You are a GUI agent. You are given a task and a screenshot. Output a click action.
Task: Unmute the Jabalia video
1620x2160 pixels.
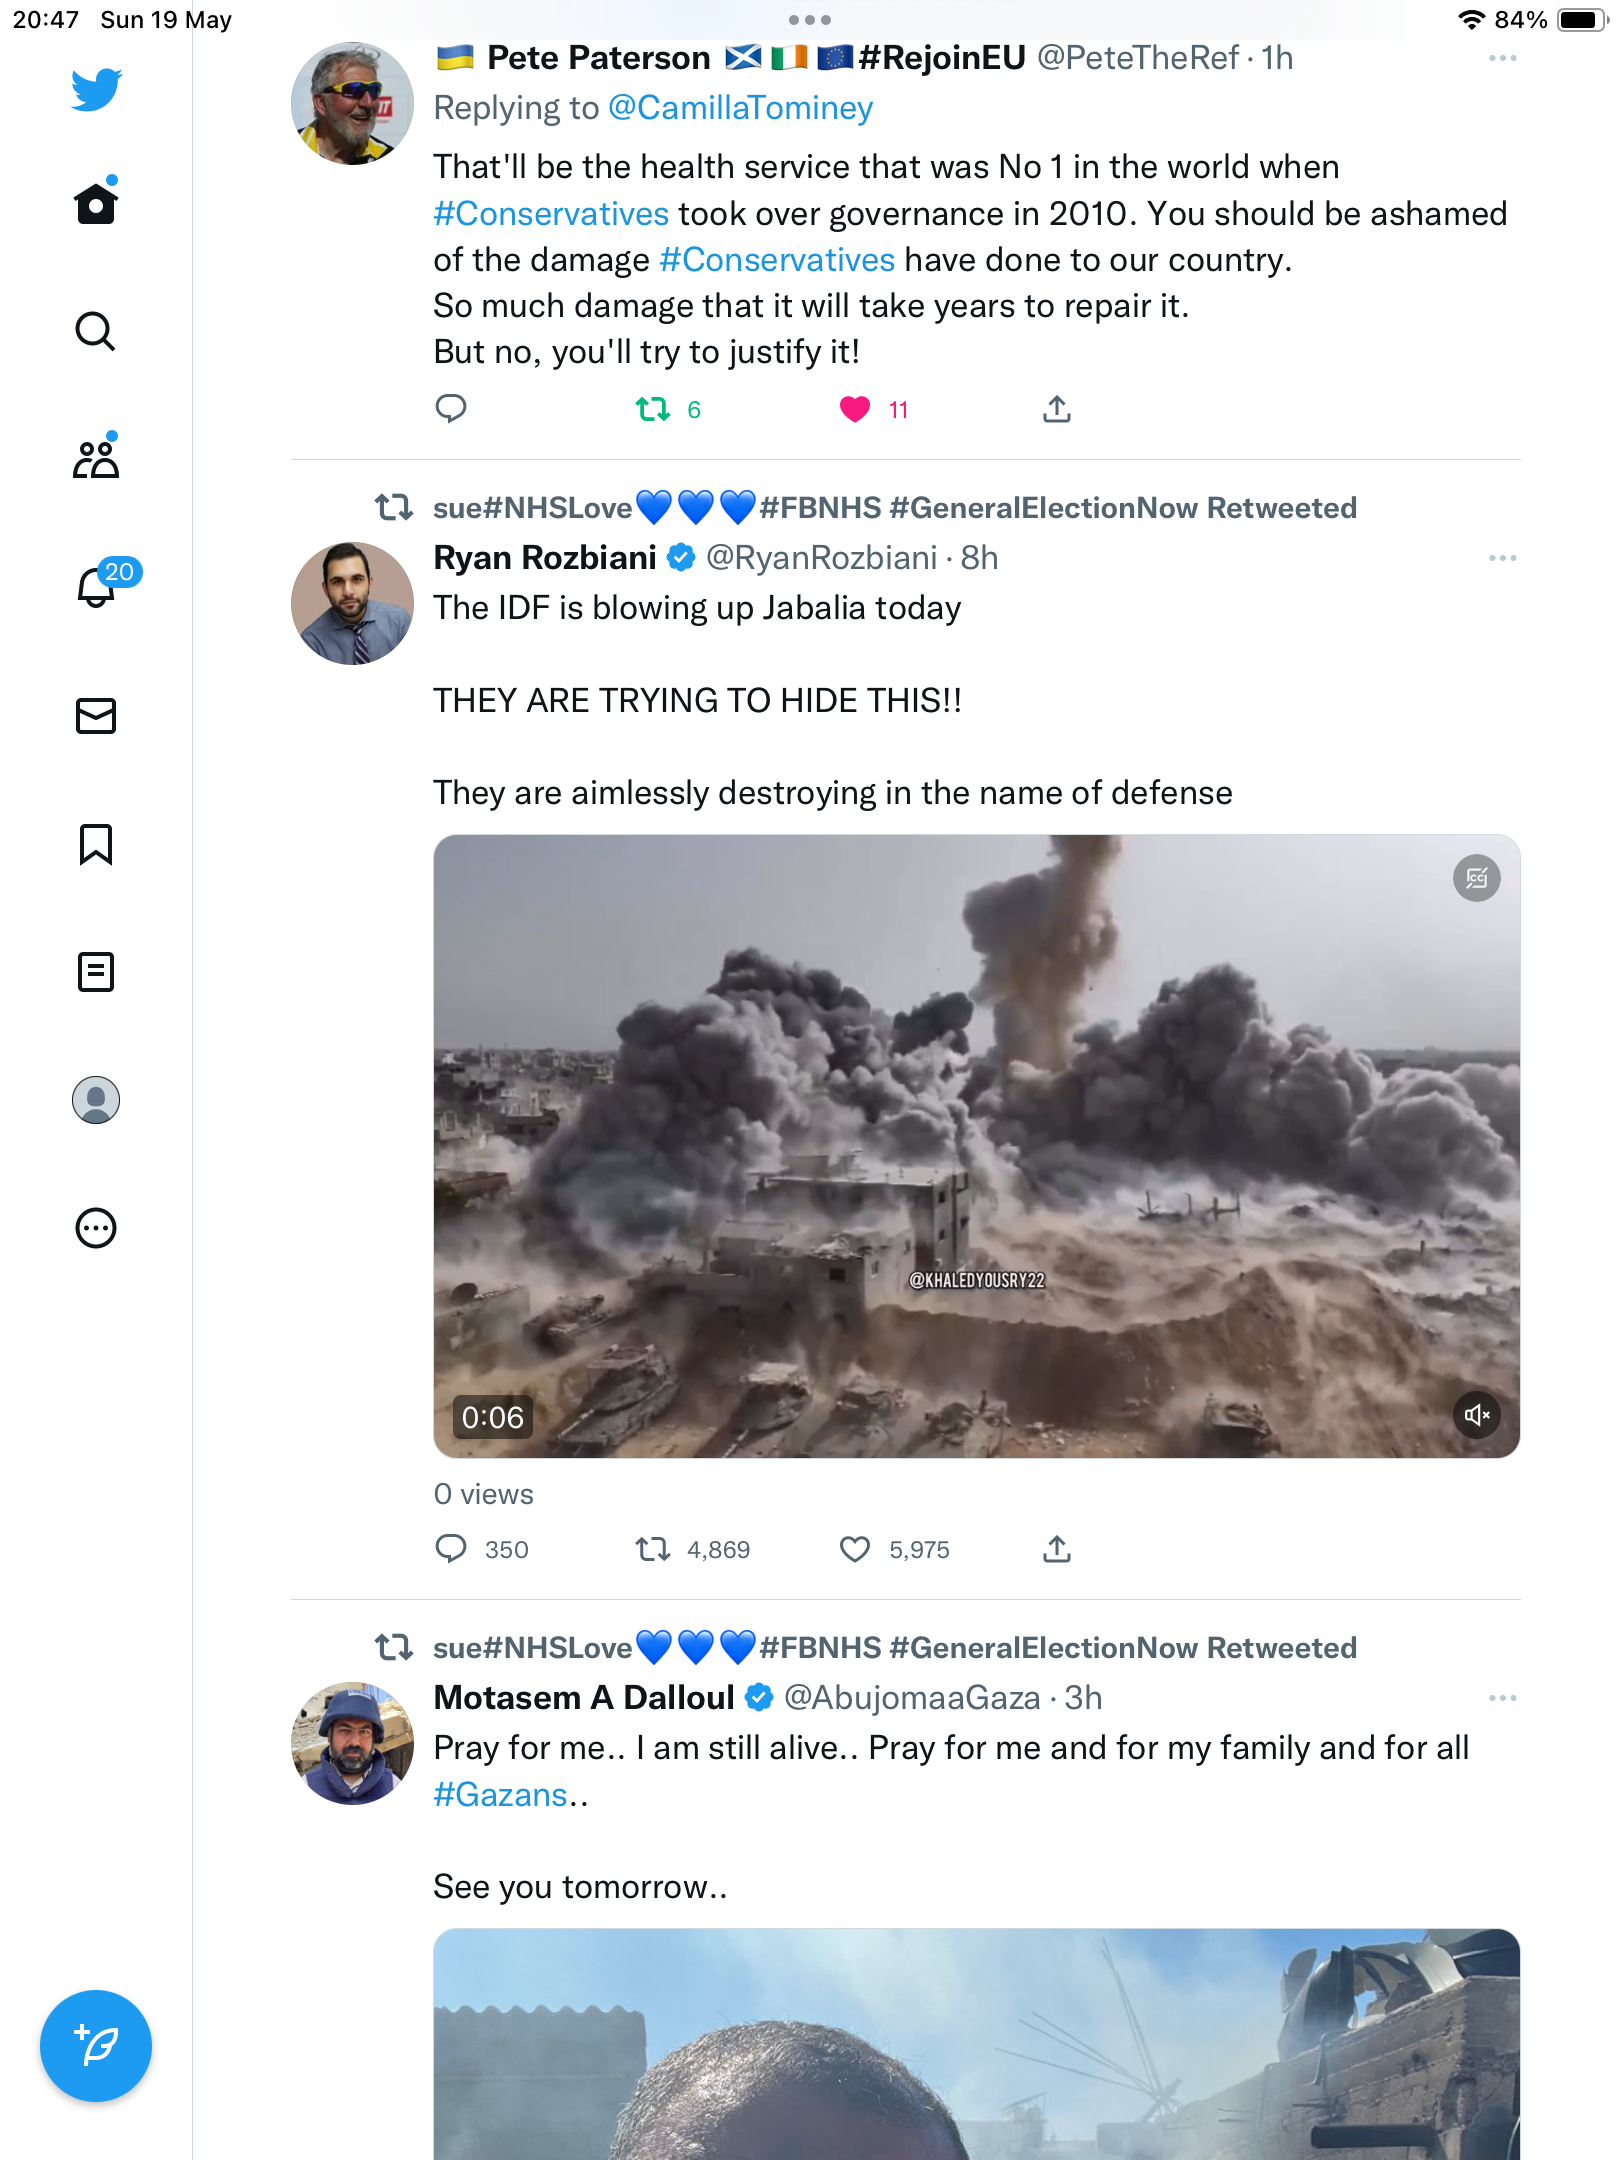[1476, 1415]
